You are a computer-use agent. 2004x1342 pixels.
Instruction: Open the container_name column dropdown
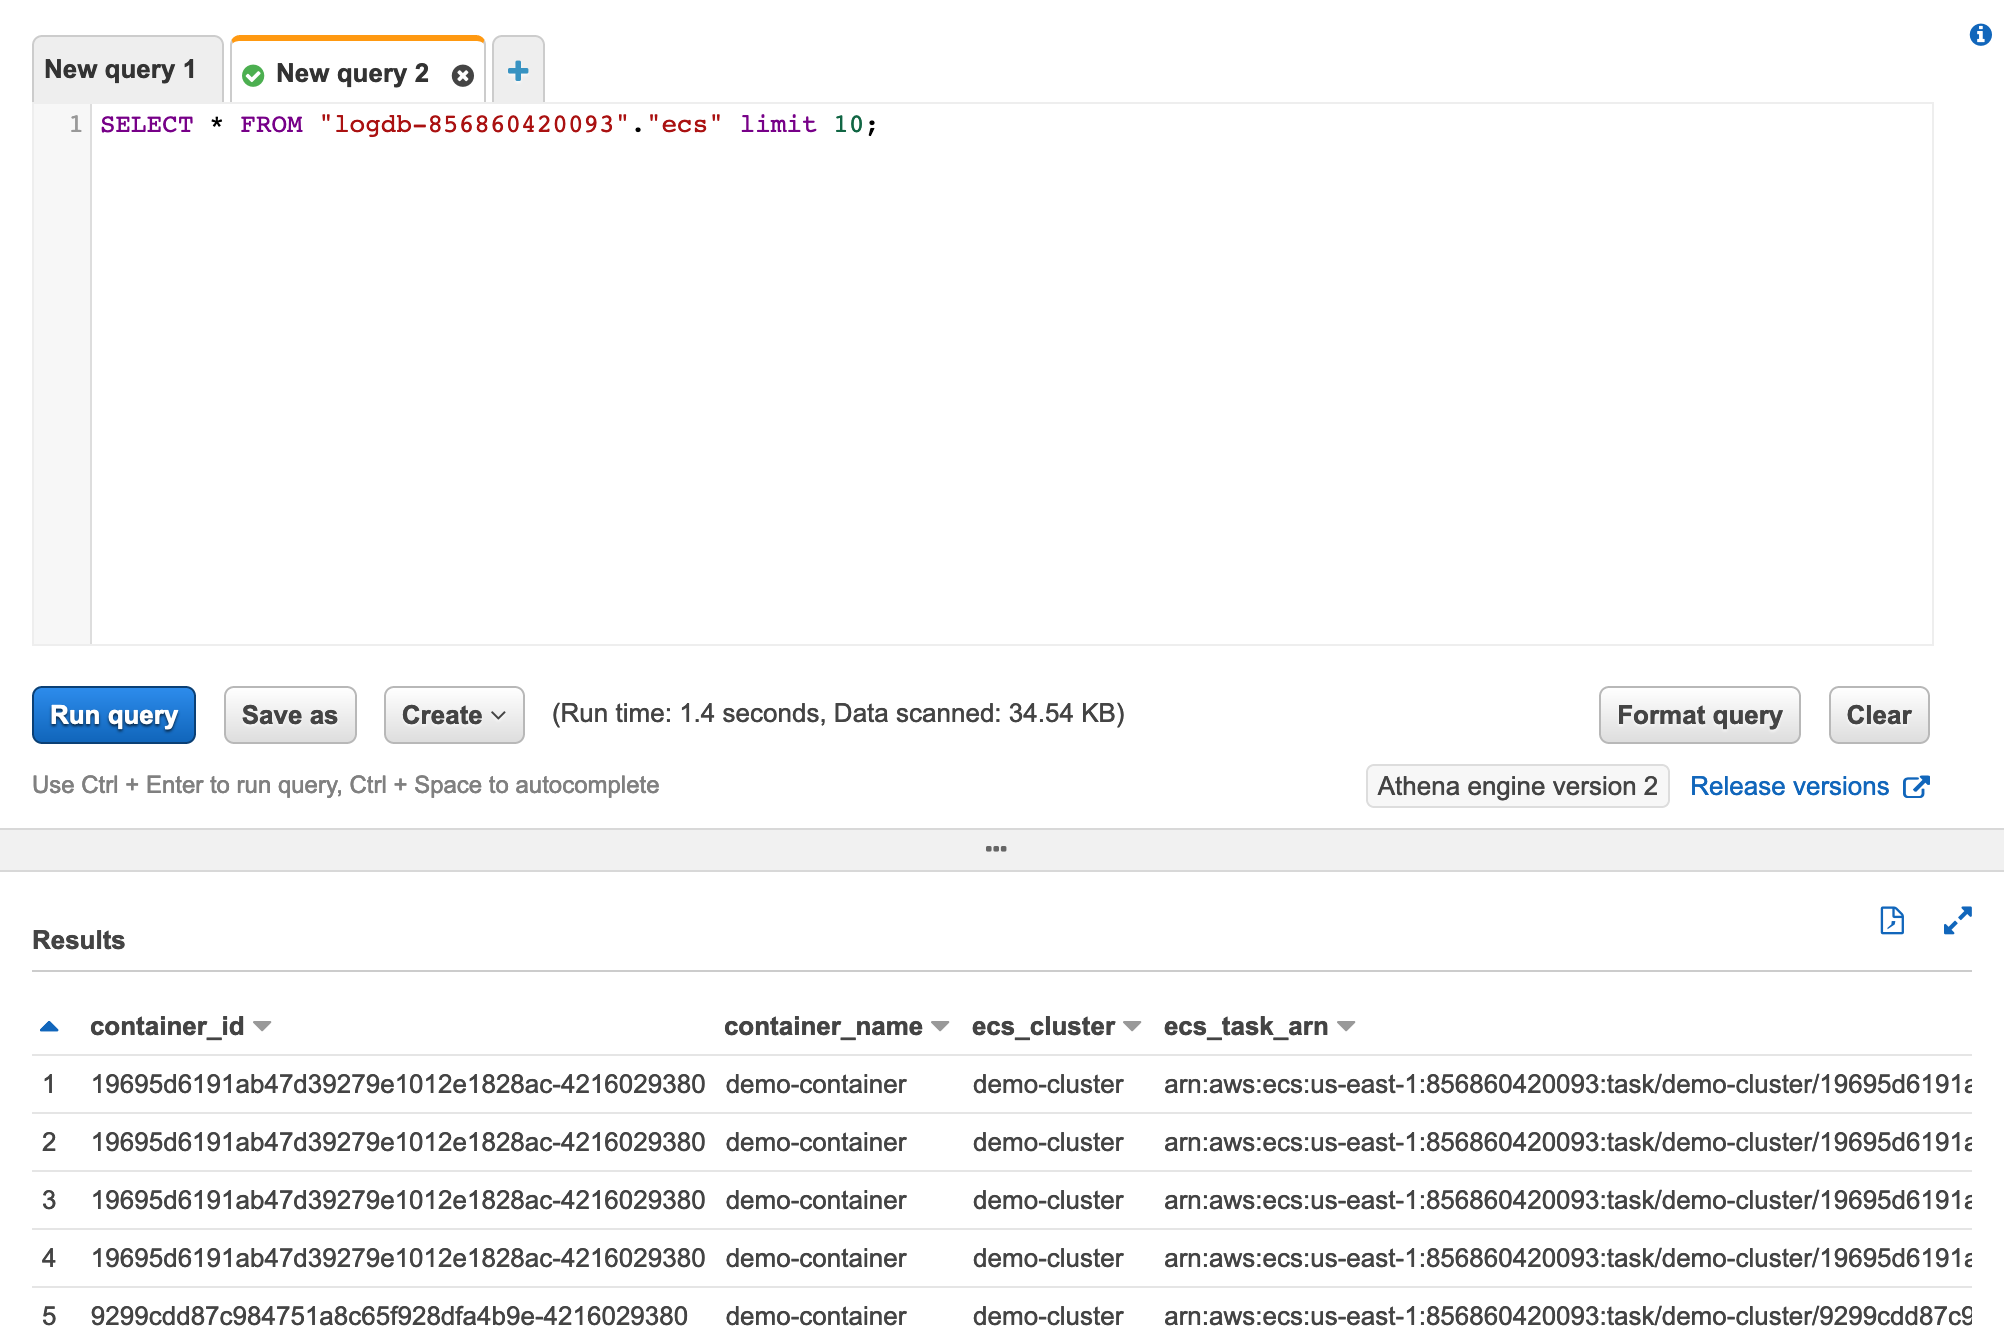940,1027
